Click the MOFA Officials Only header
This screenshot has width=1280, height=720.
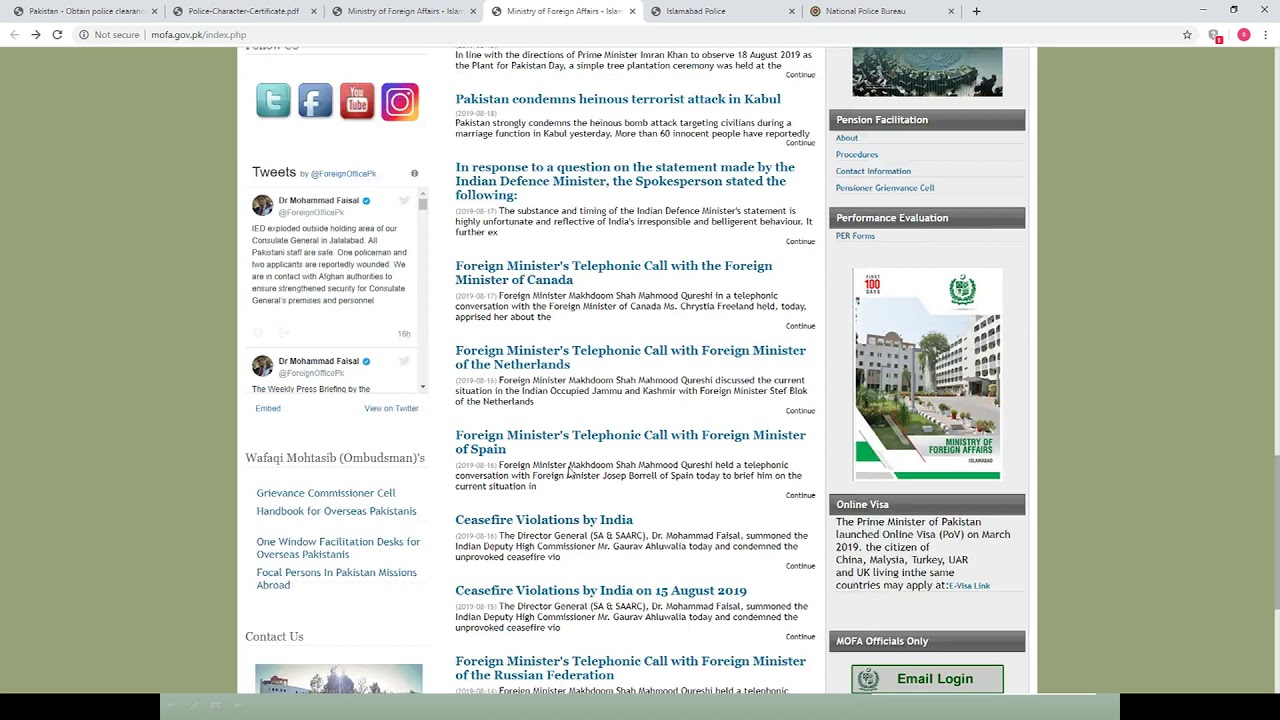click(x=927, y=641)
